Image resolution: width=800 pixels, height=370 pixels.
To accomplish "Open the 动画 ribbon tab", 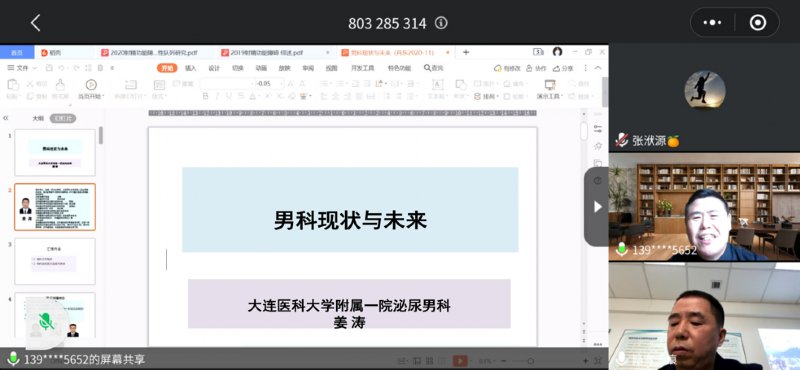I will click(261, 68).
